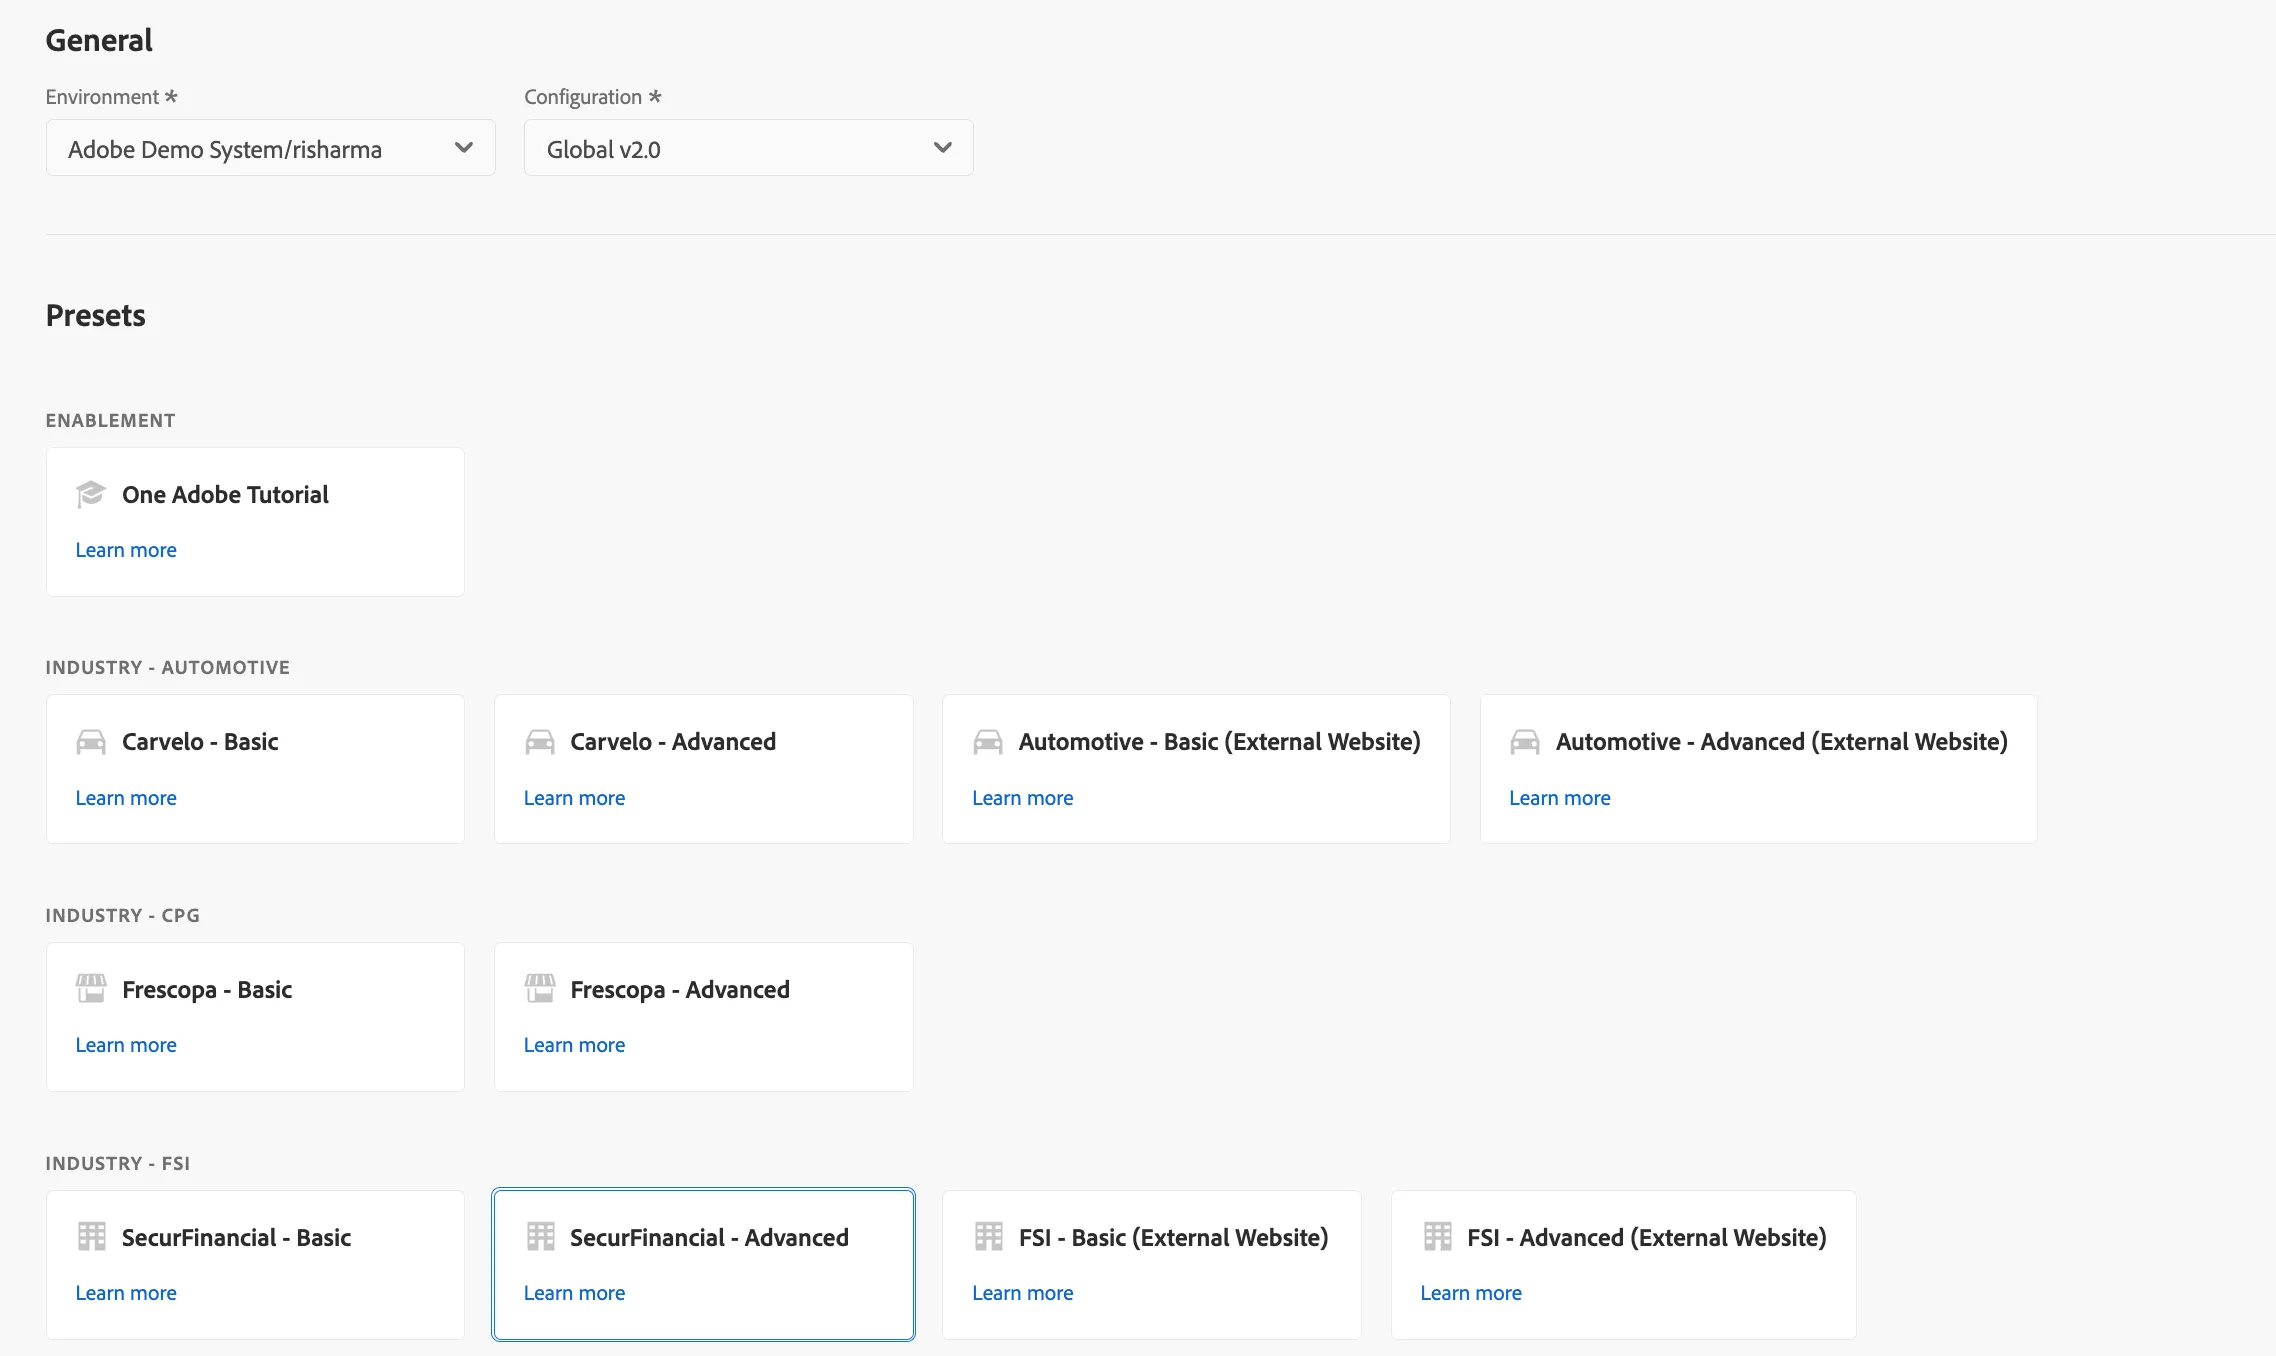Choose the Frescopa - Basic preset title
This screenshot has width=2276, height=1356.
coord(207,990)
